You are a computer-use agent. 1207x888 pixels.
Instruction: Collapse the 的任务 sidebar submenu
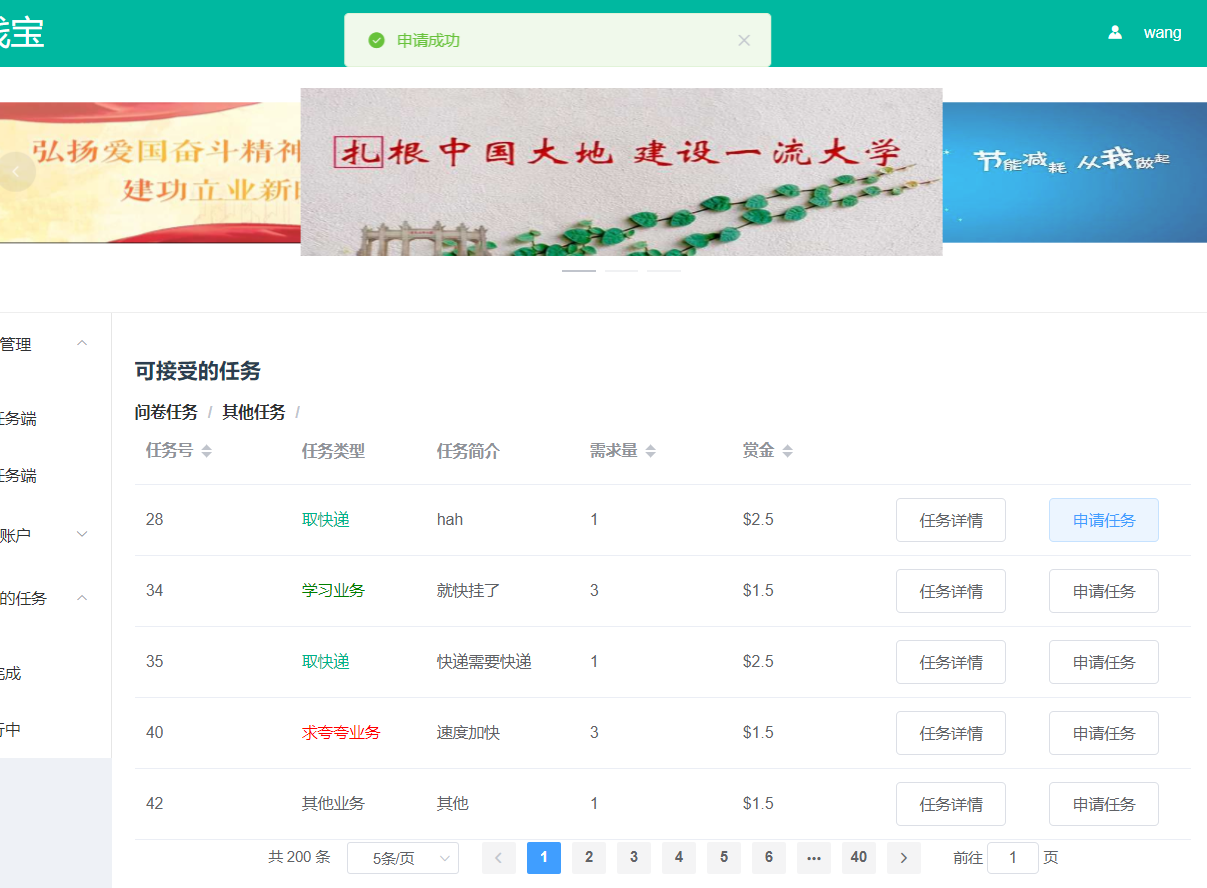82,598
